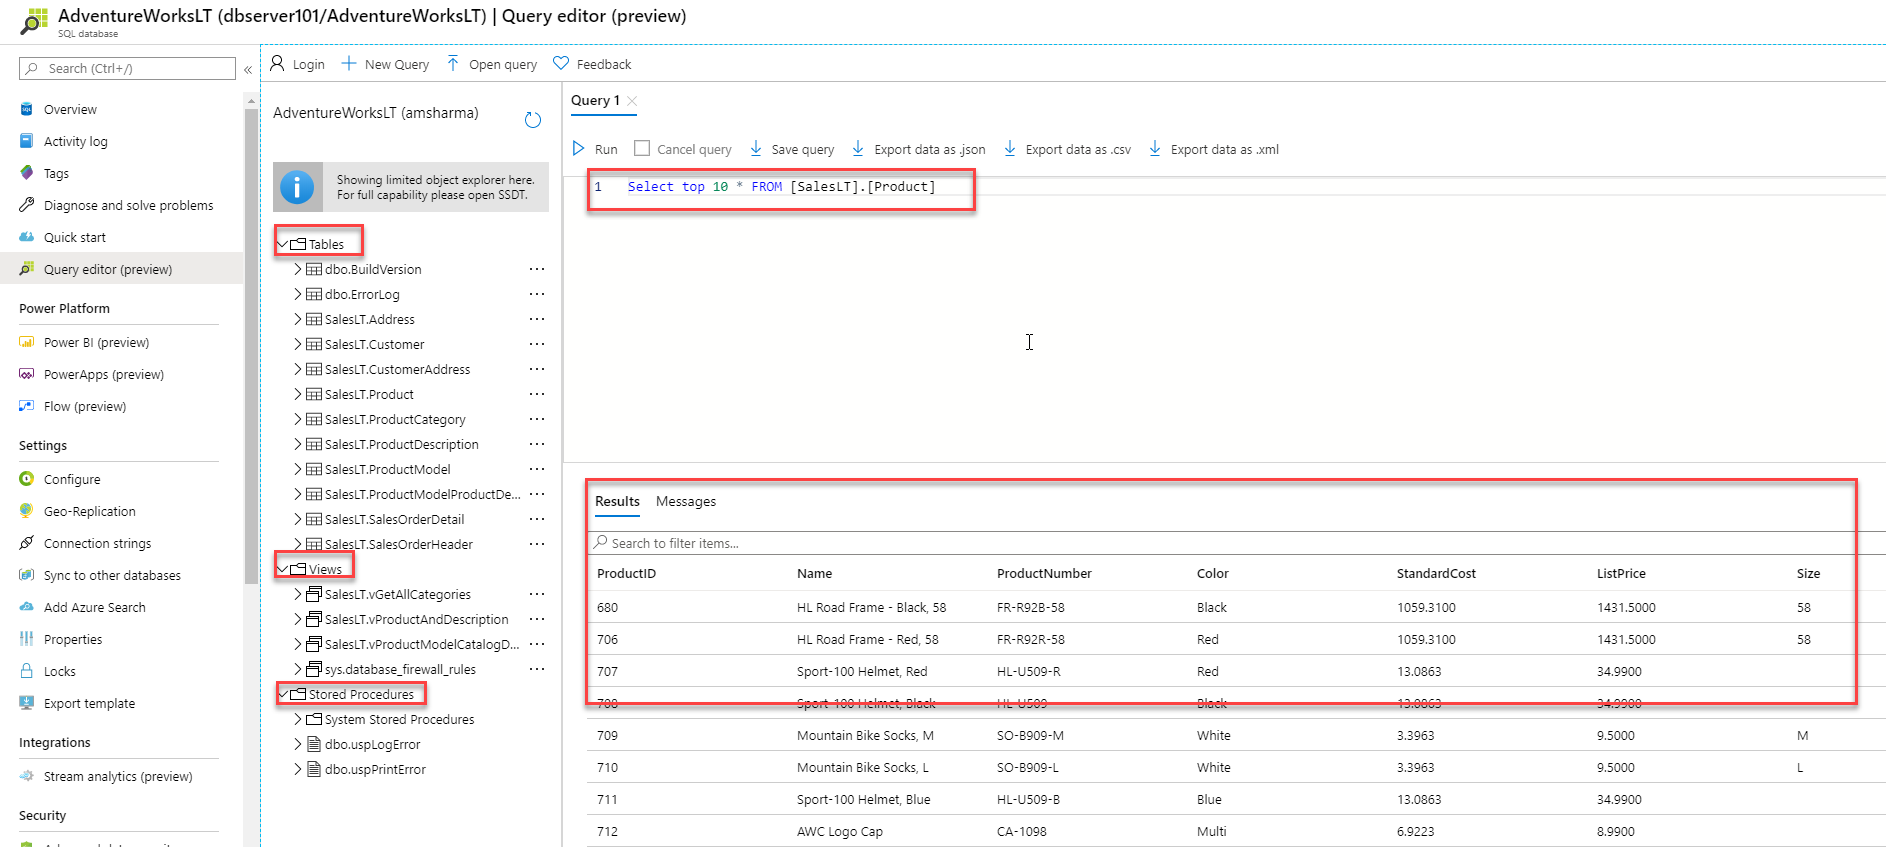
Task: Collapse the Stored Procedures node
Action: click(x=283, y=694)
